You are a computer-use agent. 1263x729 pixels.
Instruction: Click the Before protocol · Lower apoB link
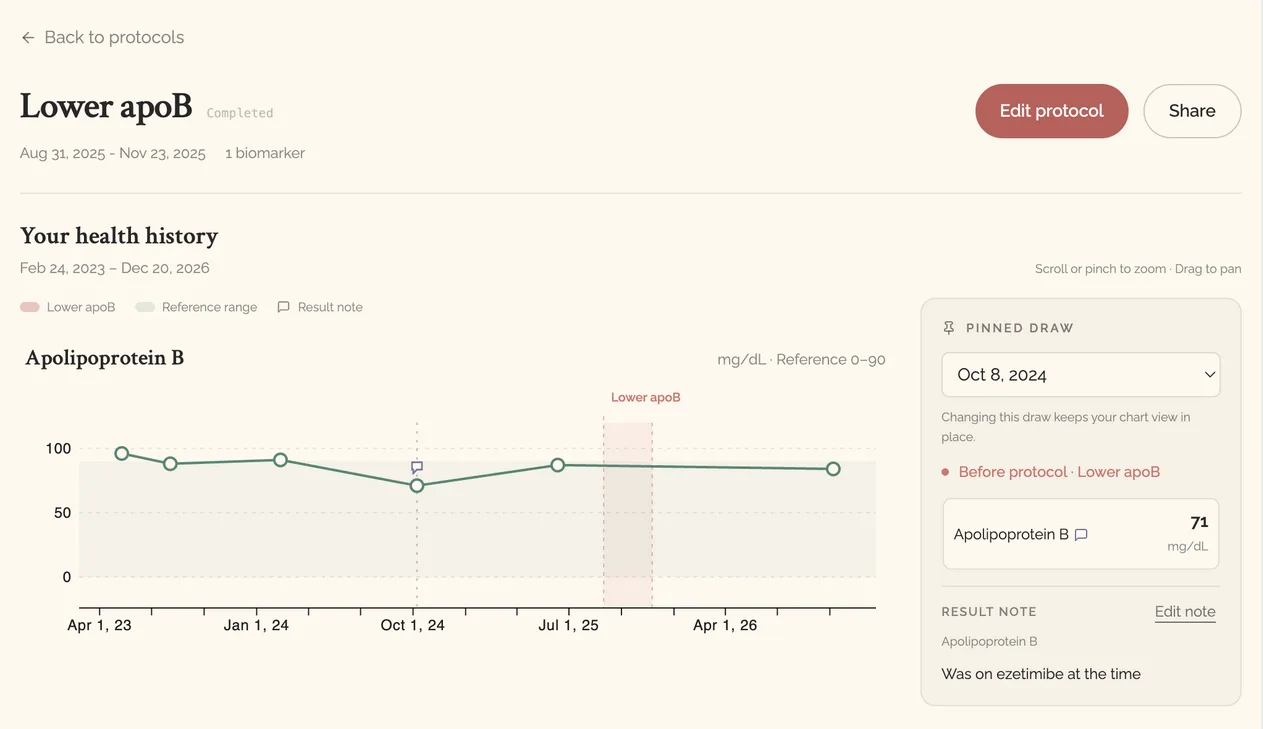coord(1059,472)
